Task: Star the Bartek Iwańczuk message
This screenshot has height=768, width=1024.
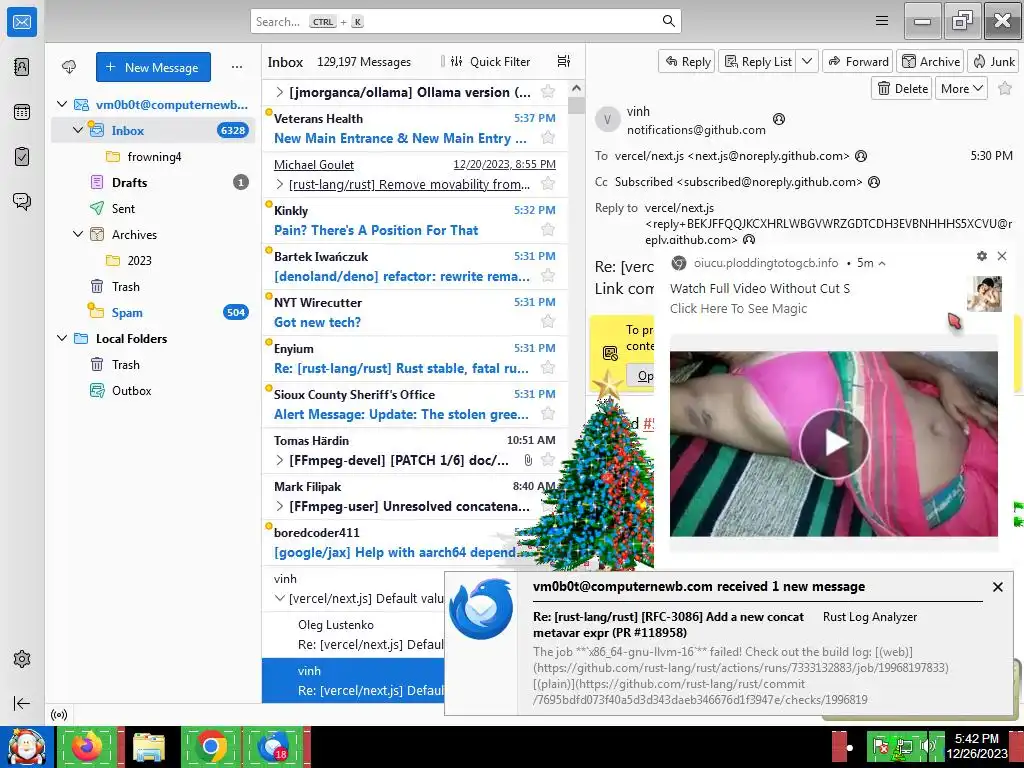Action: pyautogui.click(x=548, y=276)
